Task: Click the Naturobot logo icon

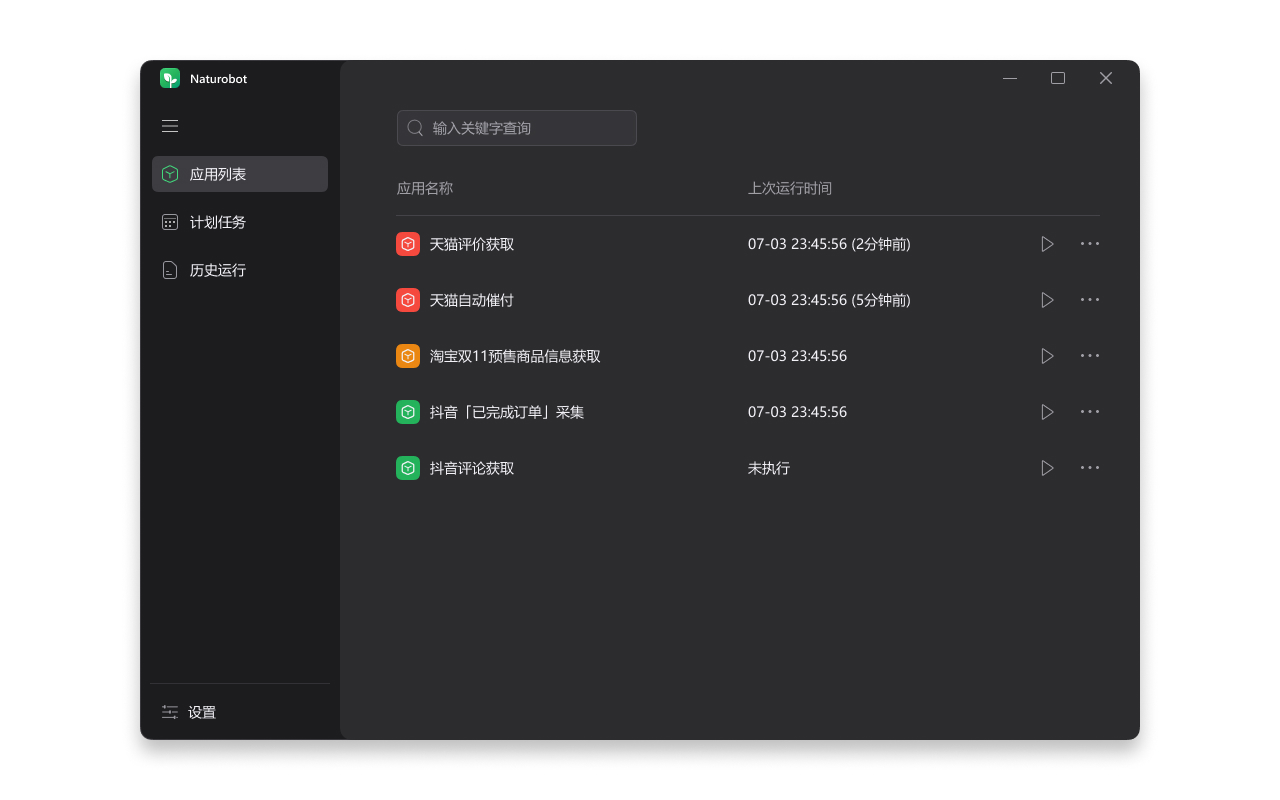Action: (170, 78)
